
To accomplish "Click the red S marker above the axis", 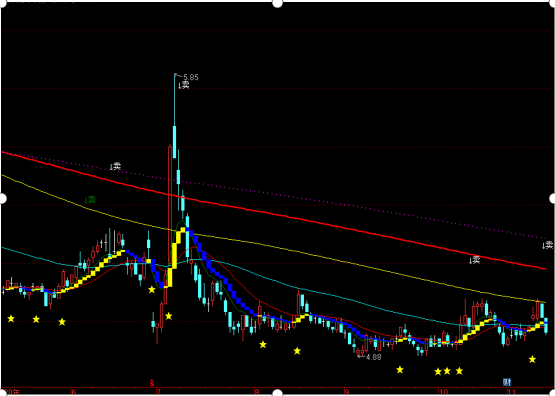I will (x=152, y=383).
